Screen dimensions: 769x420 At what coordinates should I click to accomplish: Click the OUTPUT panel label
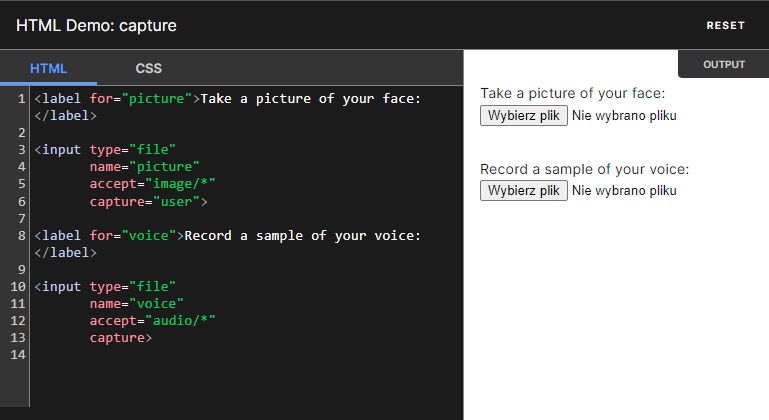coord(724,64)
